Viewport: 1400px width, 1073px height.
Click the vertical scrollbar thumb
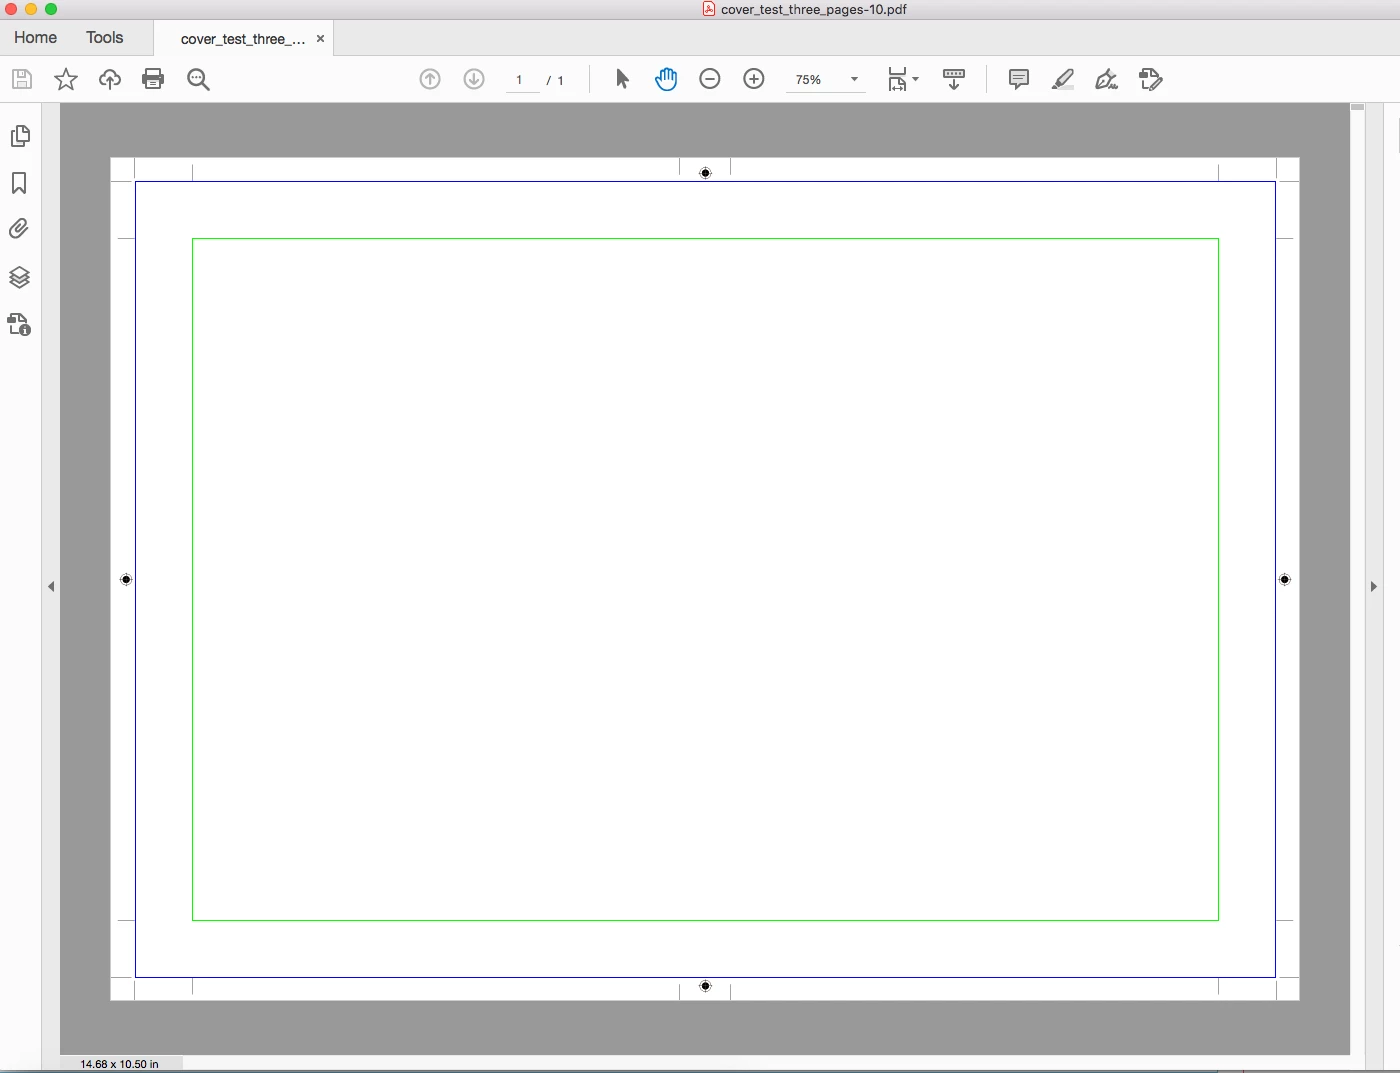pos(1357,107)
